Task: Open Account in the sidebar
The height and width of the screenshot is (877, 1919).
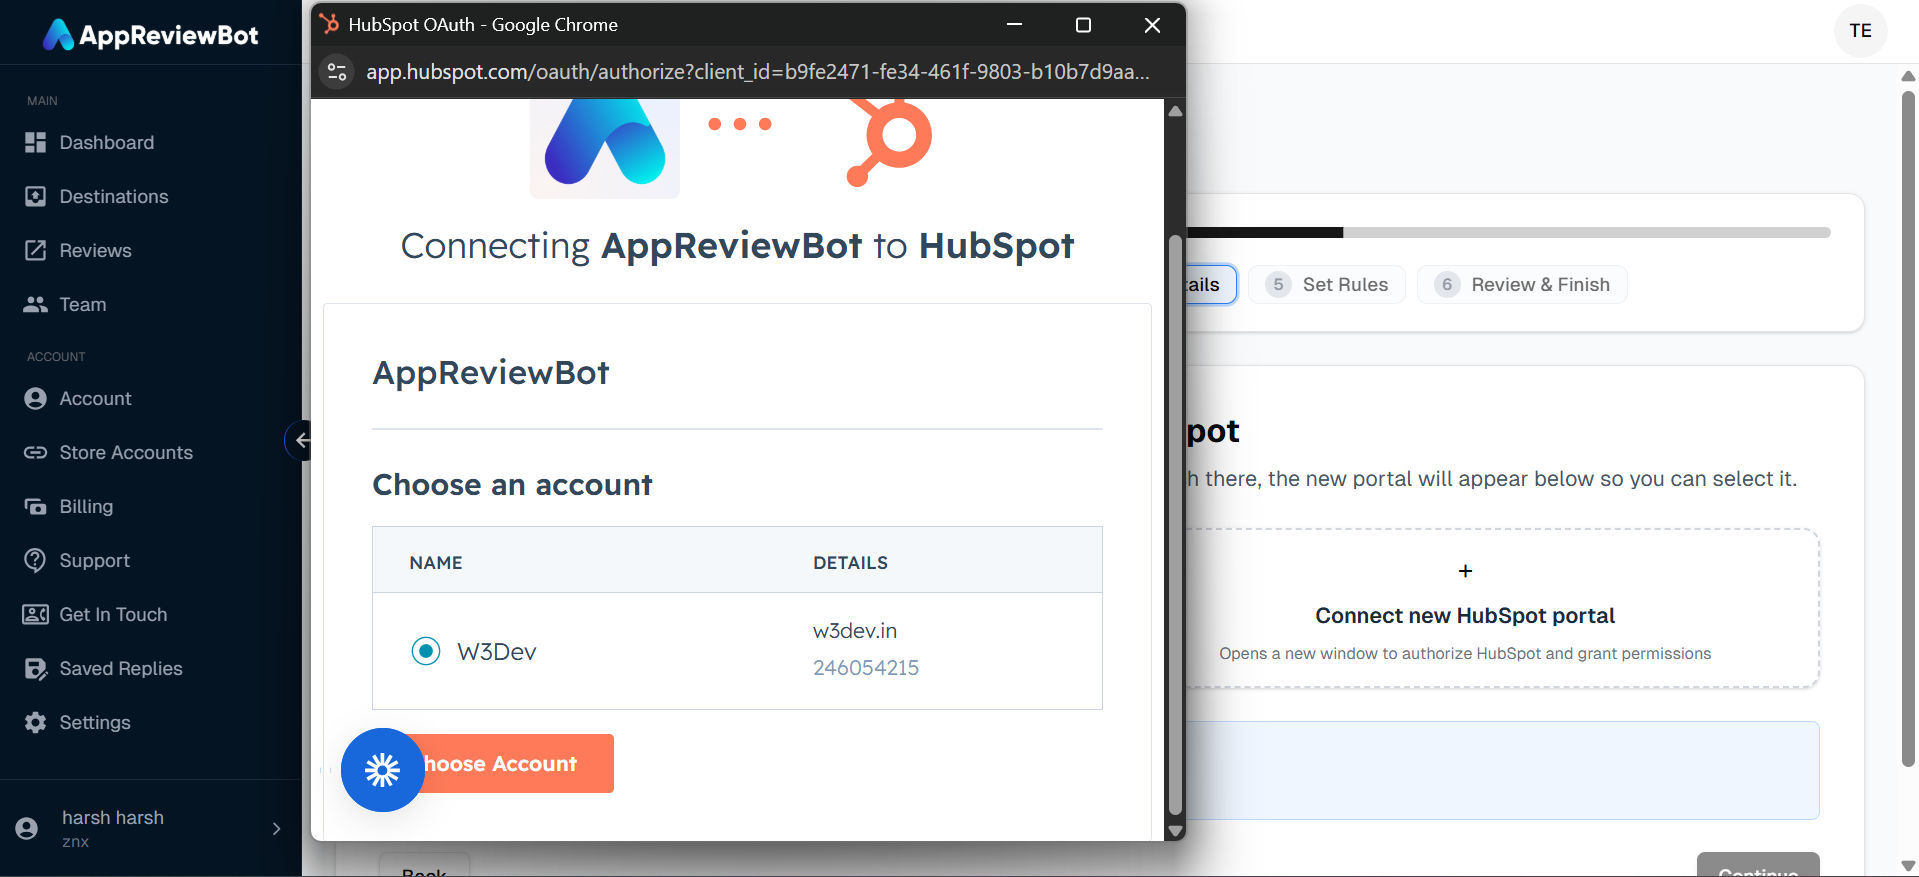Action: (x=96, y=399)
